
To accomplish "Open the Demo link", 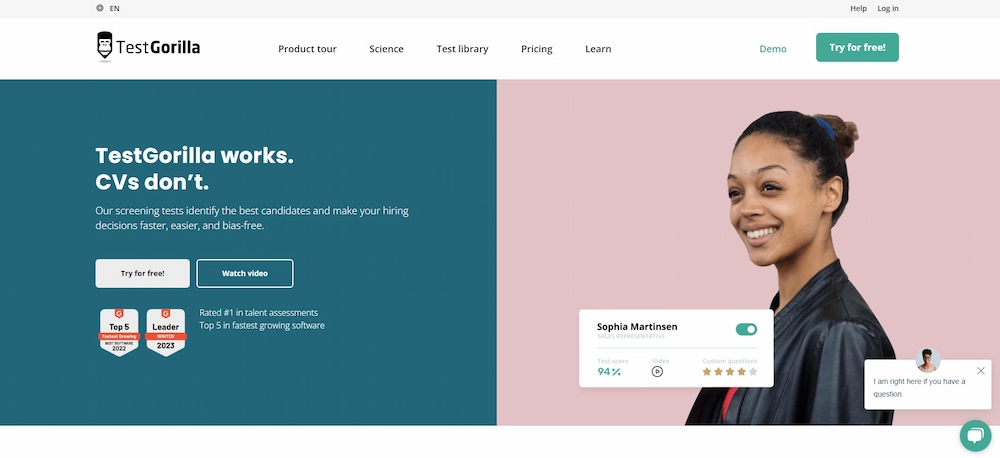I will click(x=773, y=48).
